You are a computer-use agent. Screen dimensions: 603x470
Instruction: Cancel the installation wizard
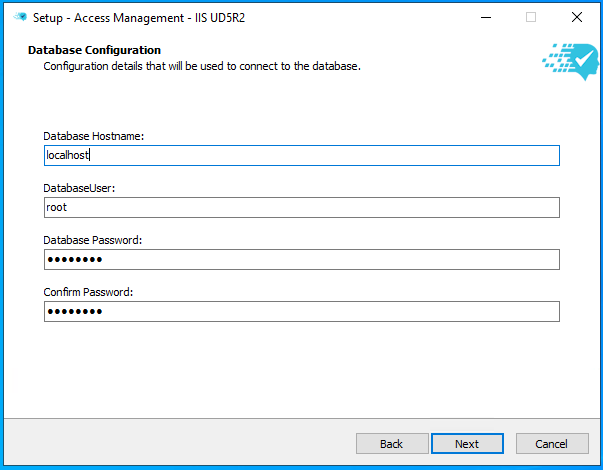click(551, 443)
